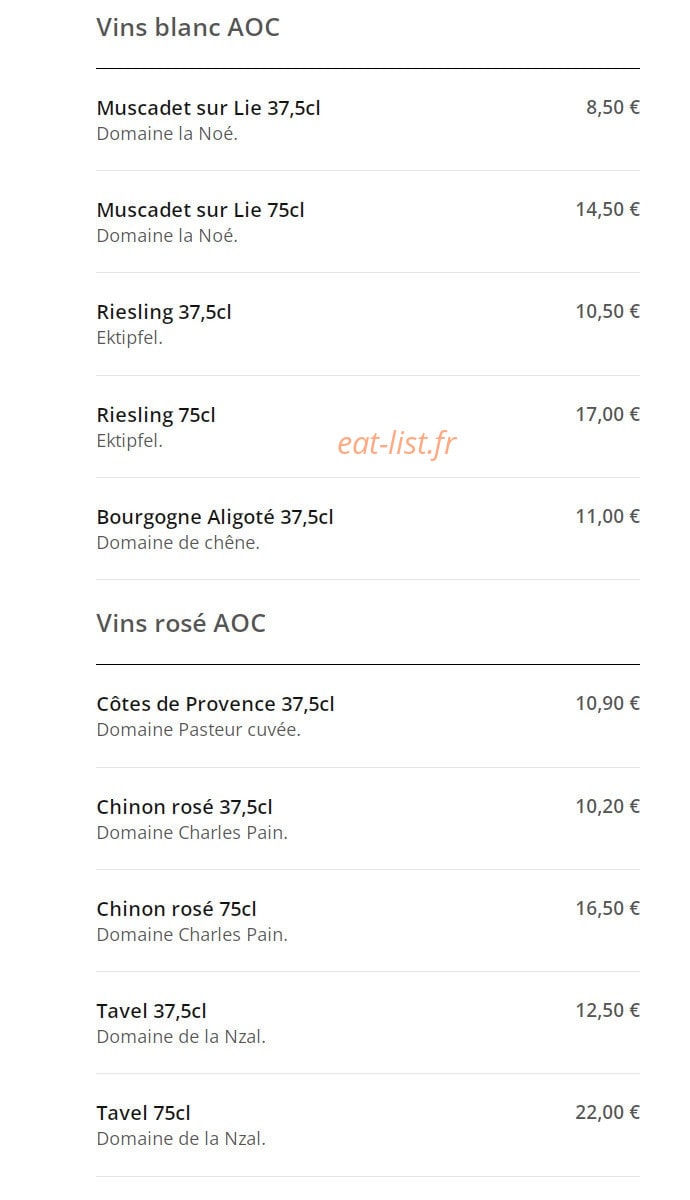Screen dimensions: 690x1200
Task: Click the 10,90 € price
Action: 608,703
